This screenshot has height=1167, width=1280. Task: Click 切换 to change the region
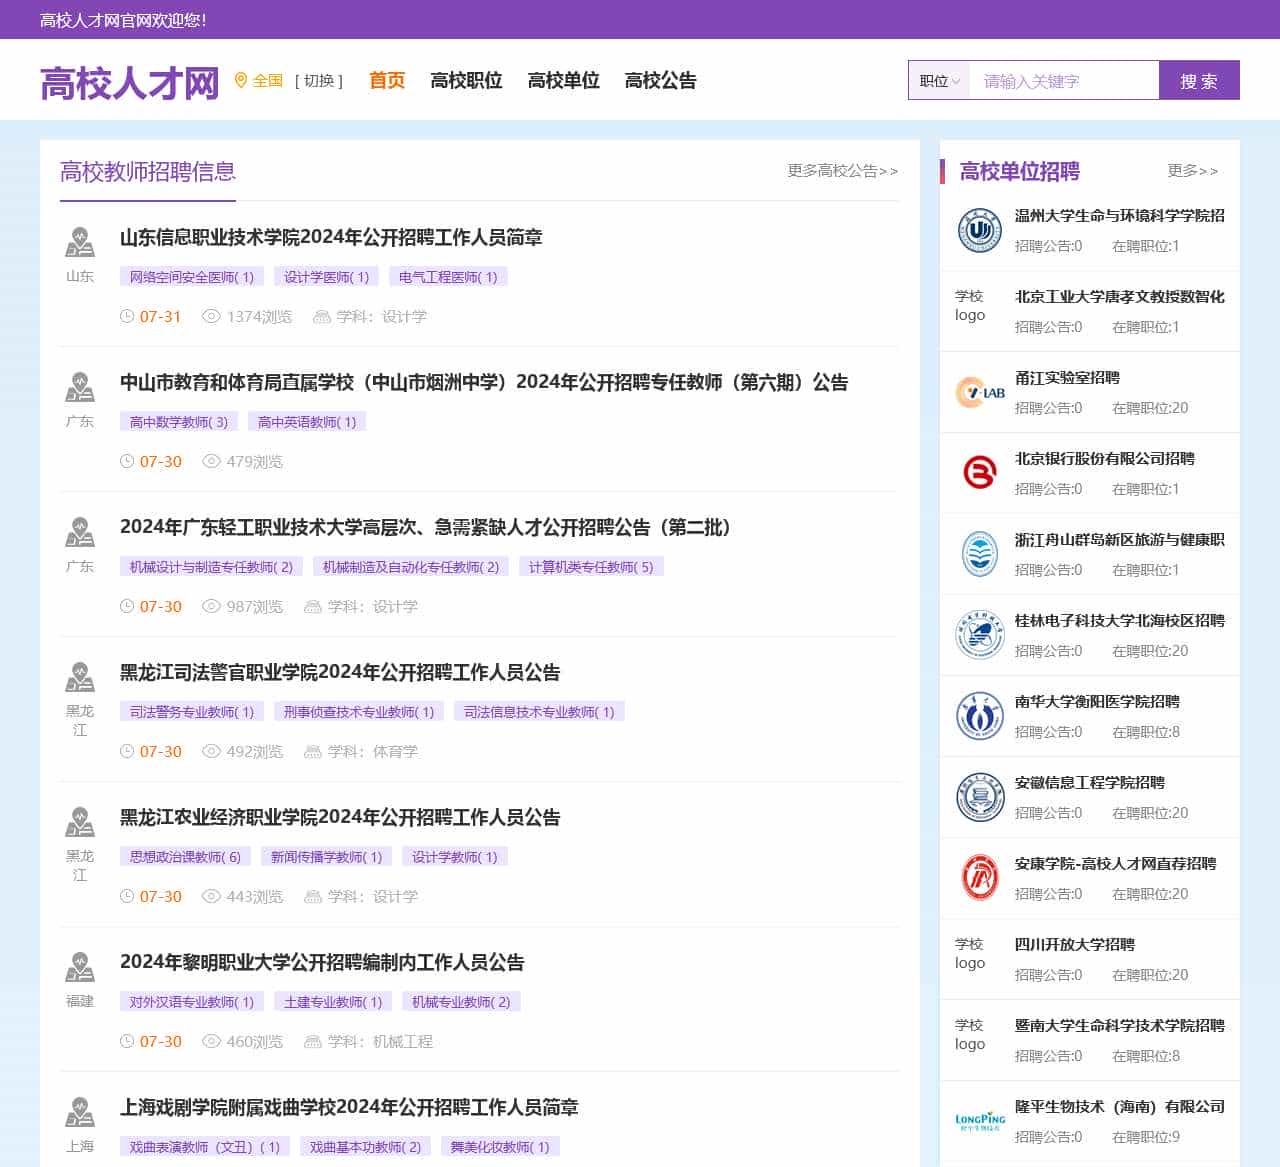[319, 81]
